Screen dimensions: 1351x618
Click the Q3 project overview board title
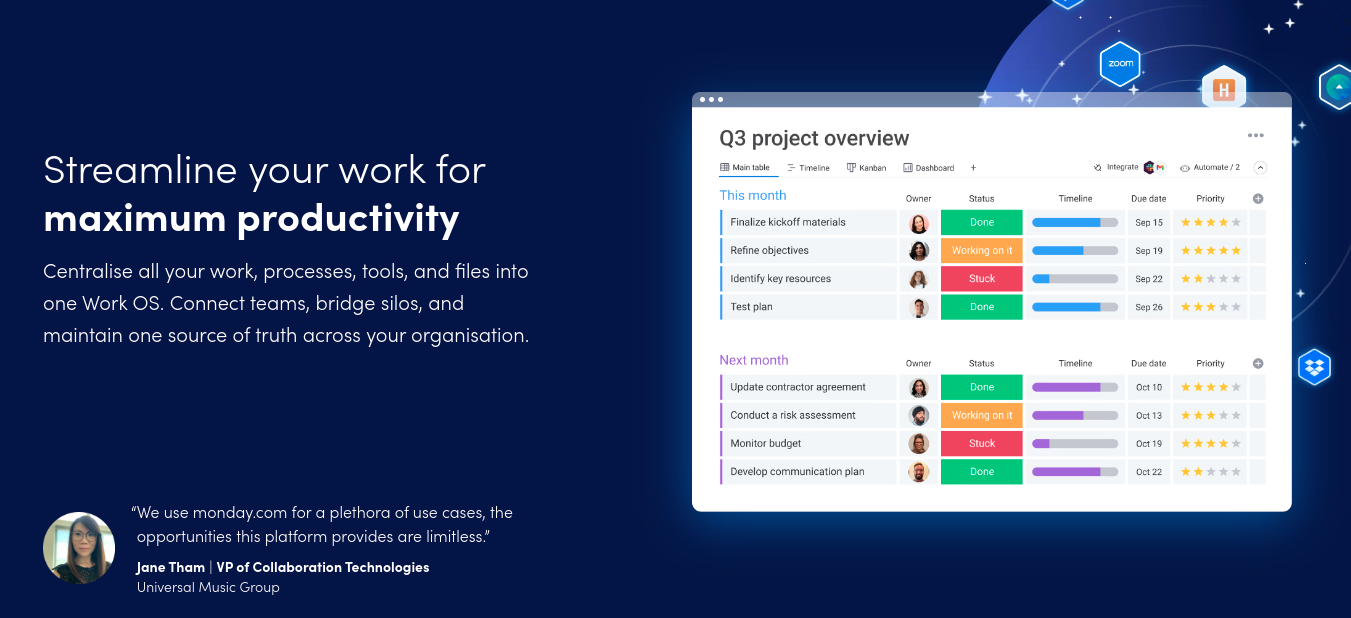click(x=814, y=138)
